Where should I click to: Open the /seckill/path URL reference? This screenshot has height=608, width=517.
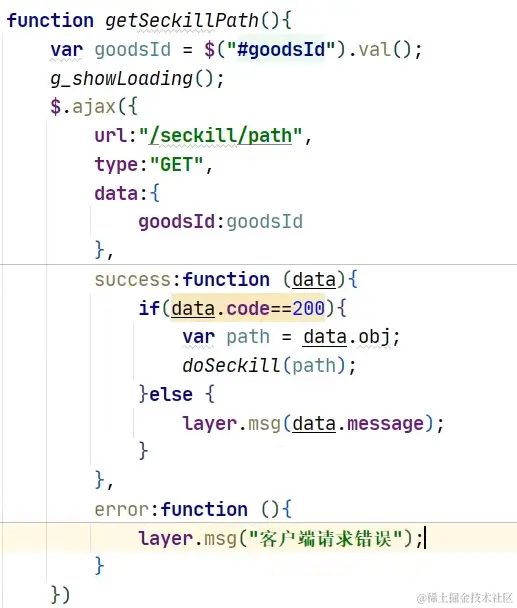[x=220, y=136]
